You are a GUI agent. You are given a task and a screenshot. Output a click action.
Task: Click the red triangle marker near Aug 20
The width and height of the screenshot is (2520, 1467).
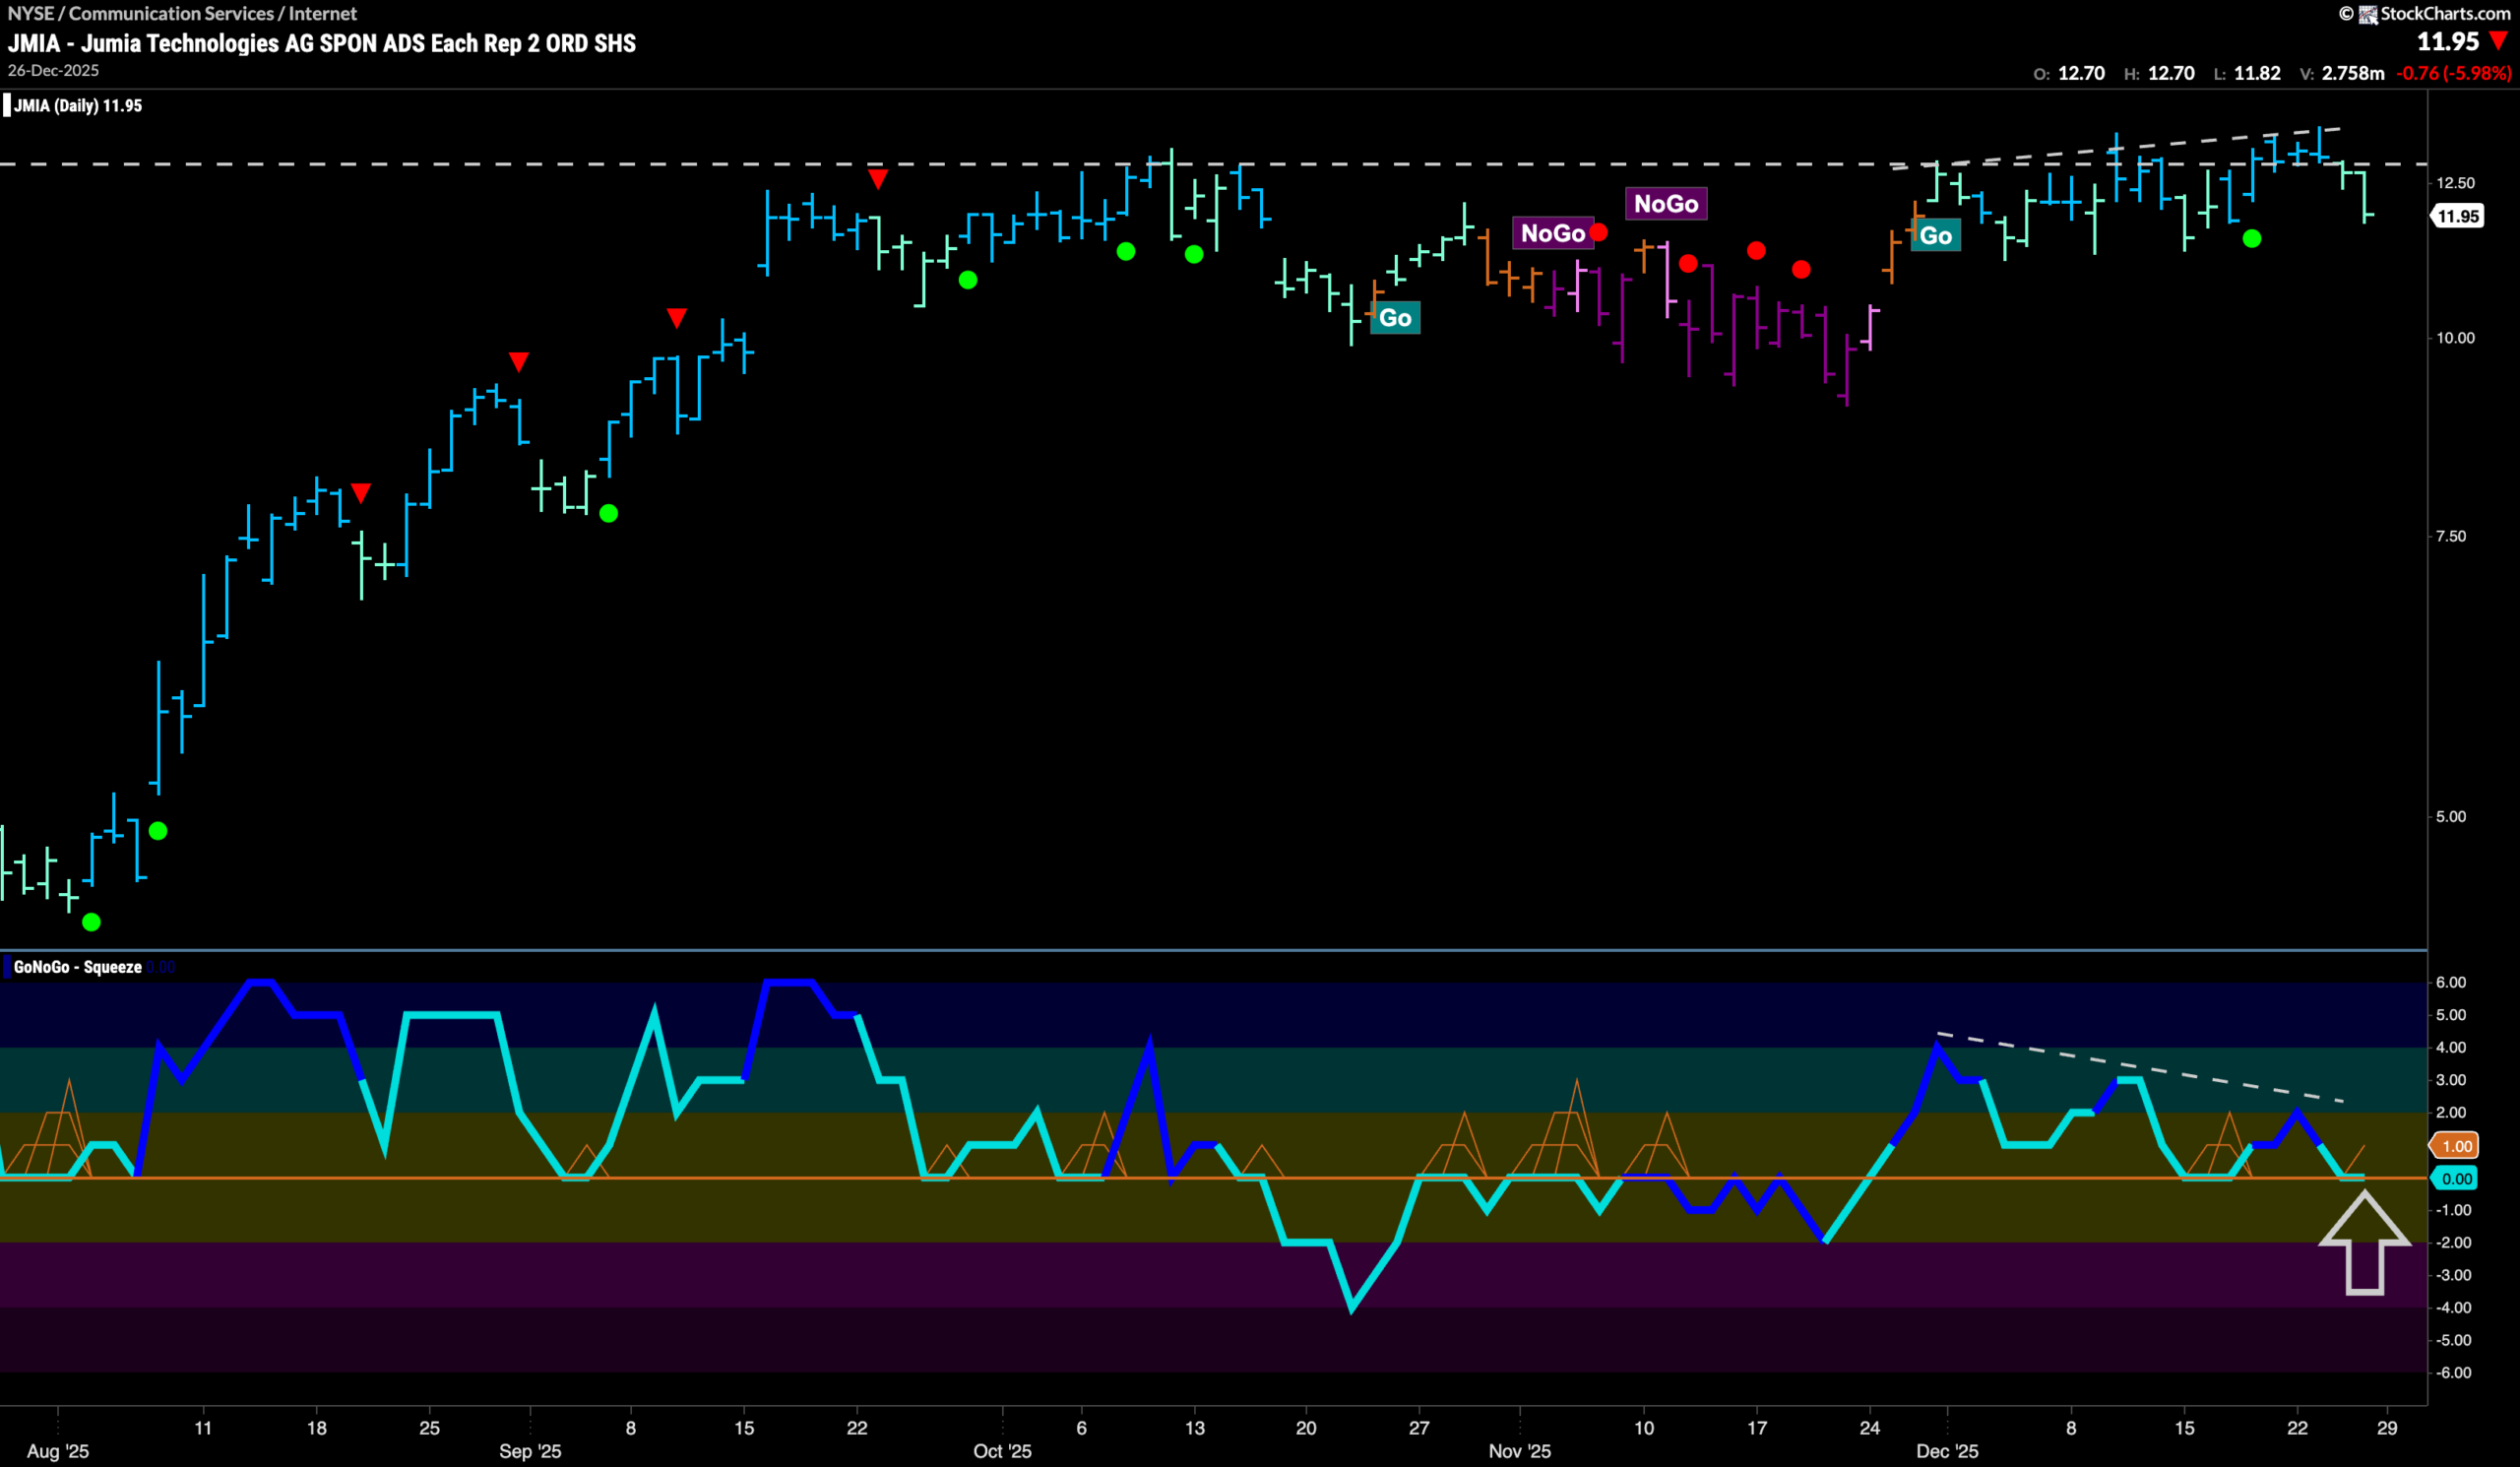361,493
